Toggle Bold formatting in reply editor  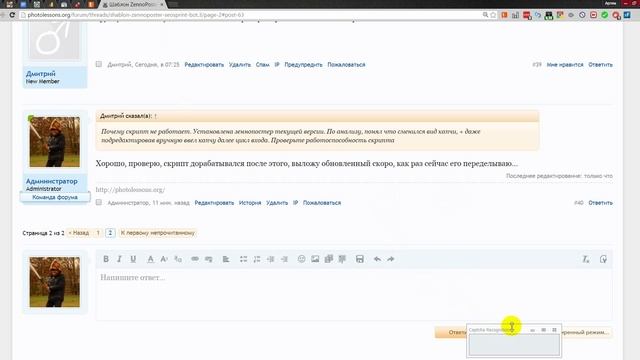[x=106, y=259]
